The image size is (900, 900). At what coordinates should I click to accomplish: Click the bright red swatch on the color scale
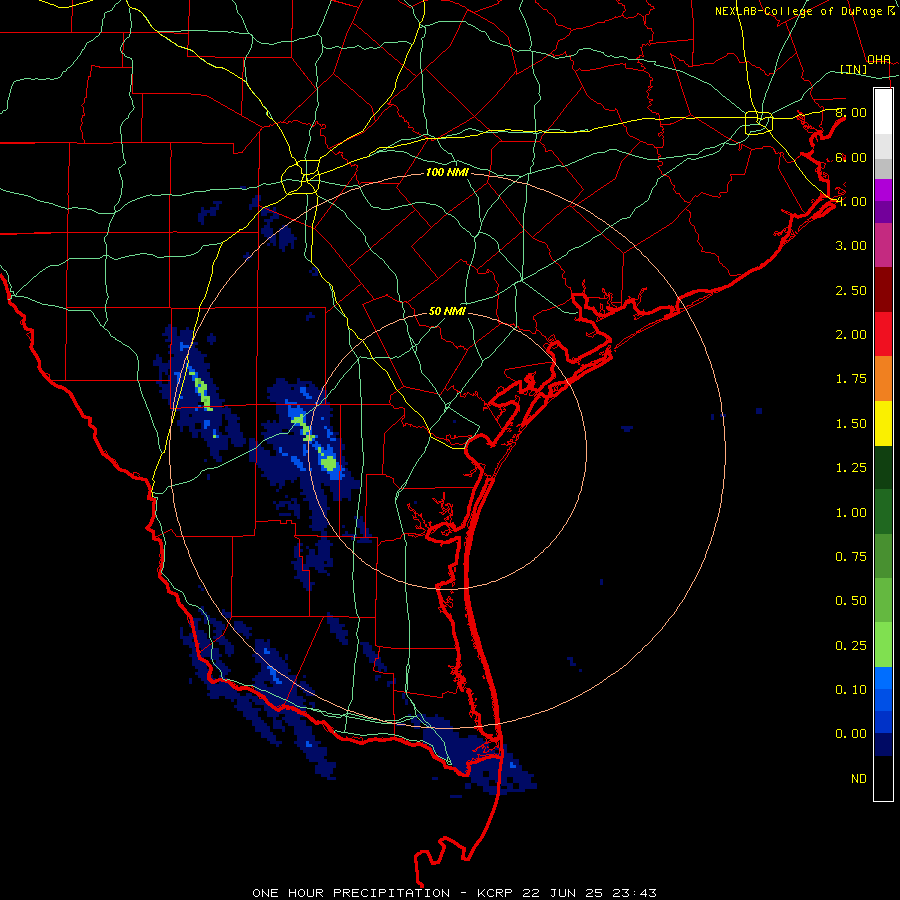883,334
